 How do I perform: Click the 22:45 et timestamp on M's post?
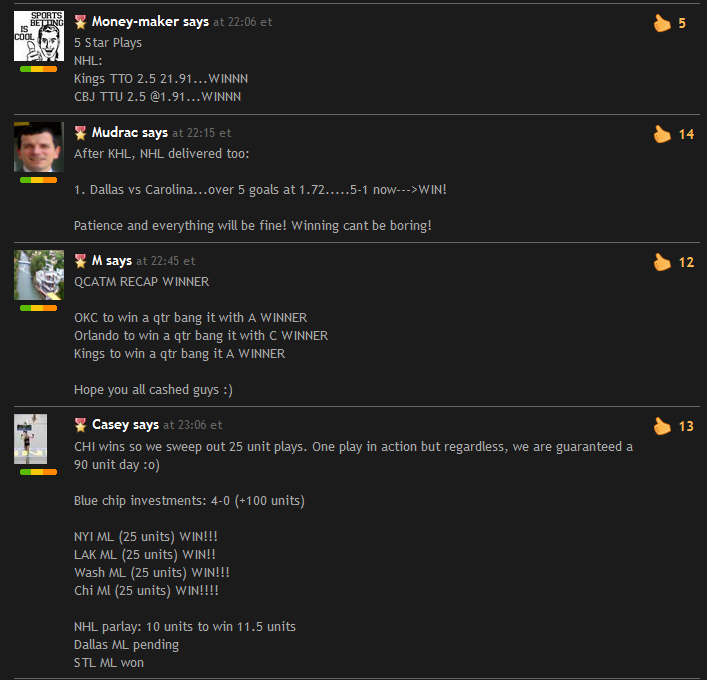(166, 261)
